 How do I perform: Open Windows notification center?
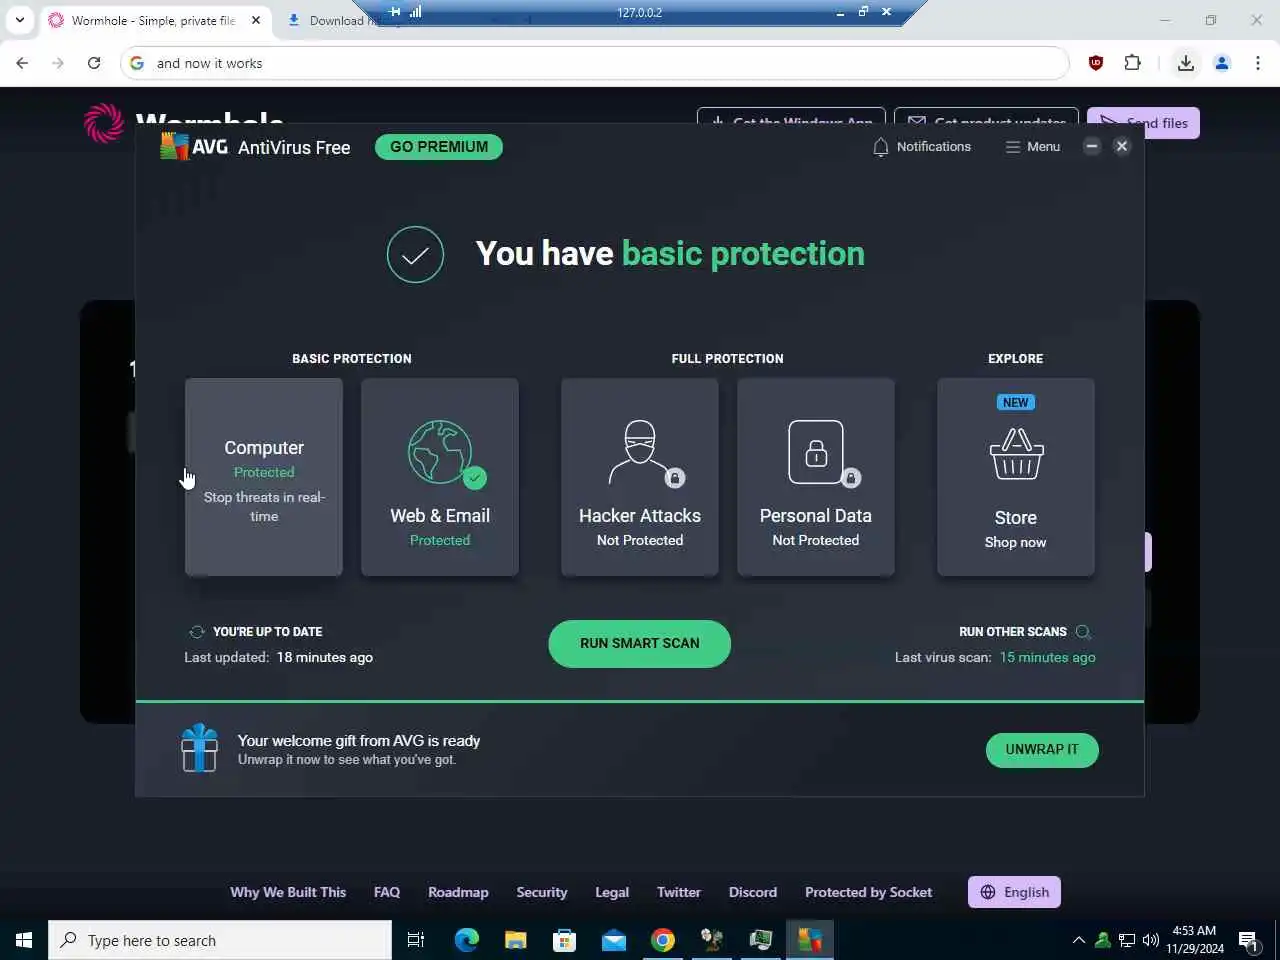coord(1249,940)
